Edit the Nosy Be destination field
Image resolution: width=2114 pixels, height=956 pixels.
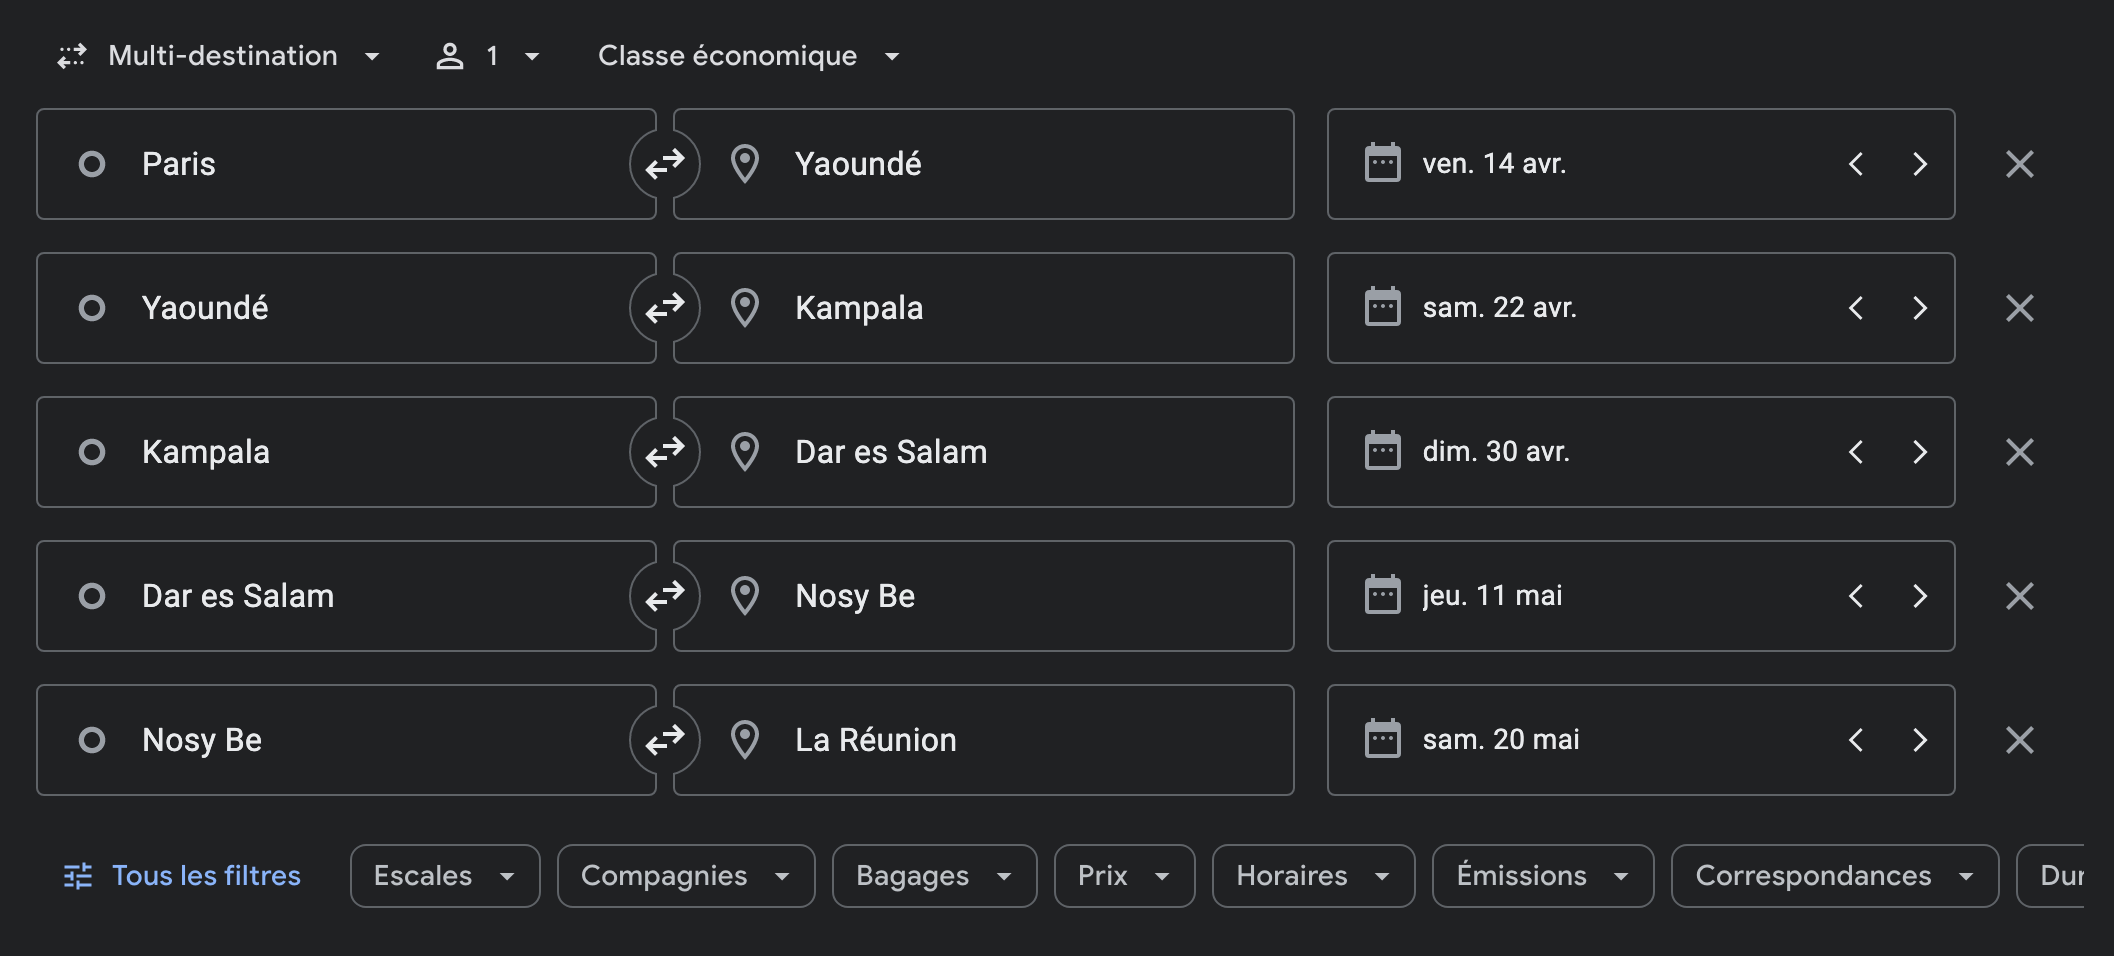click(984, 596)
